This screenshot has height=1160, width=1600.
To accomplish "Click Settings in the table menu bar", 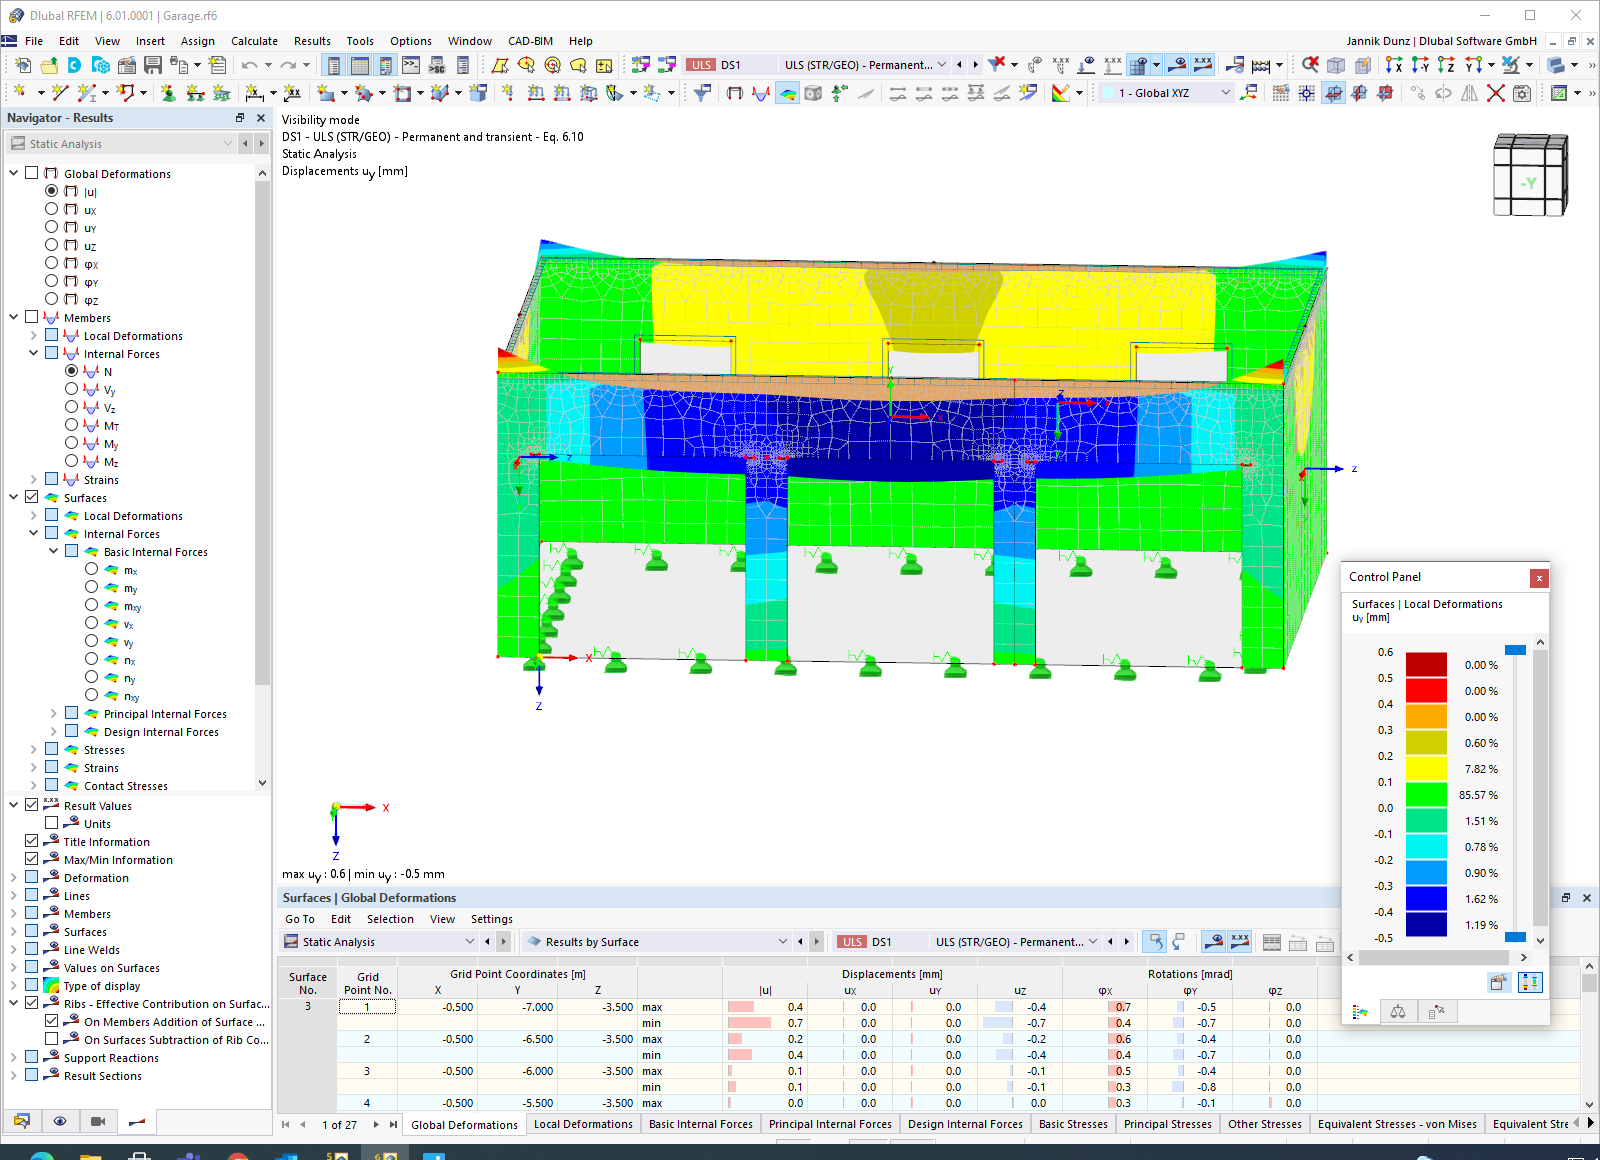I will (492, 919).
